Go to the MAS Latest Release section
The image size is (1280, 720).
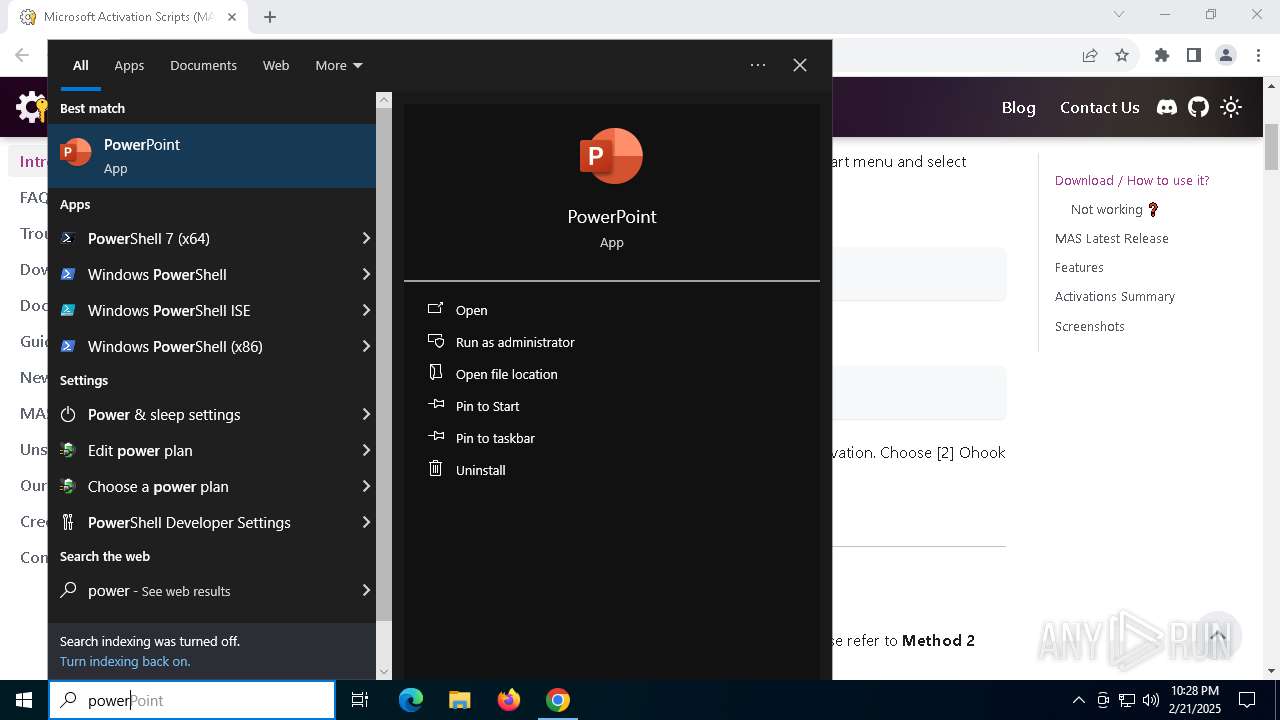tap(1112, 238)
